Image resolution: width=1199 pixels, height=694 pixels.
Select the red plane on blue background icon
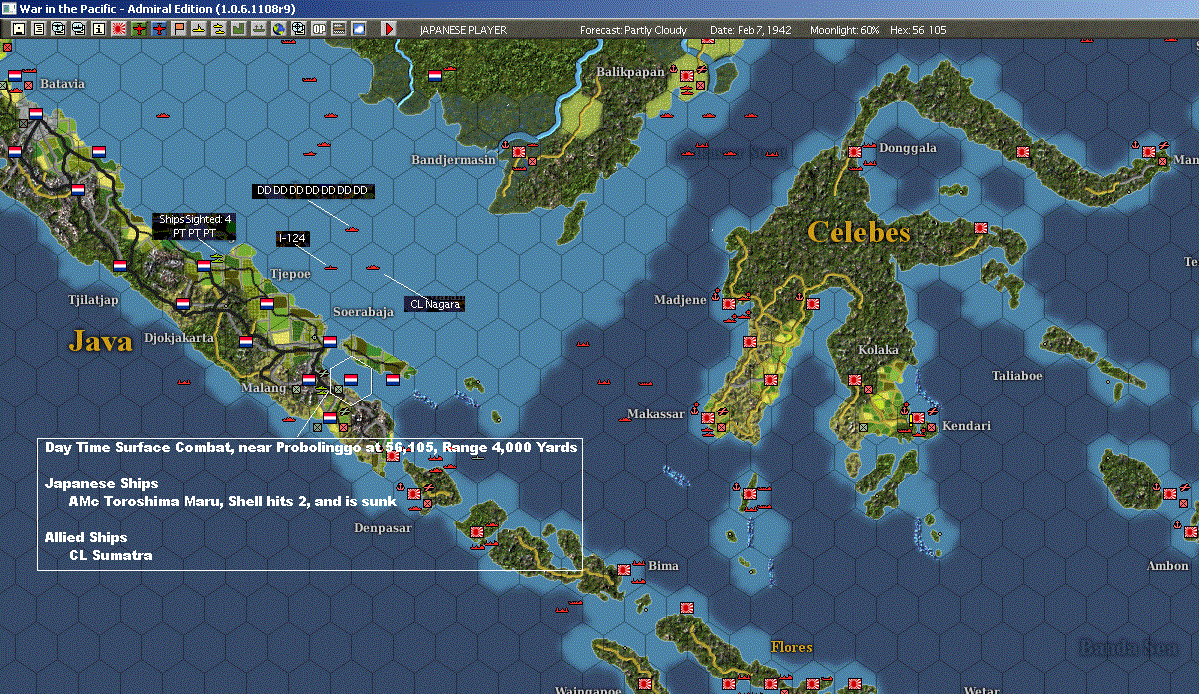(158, 29)
